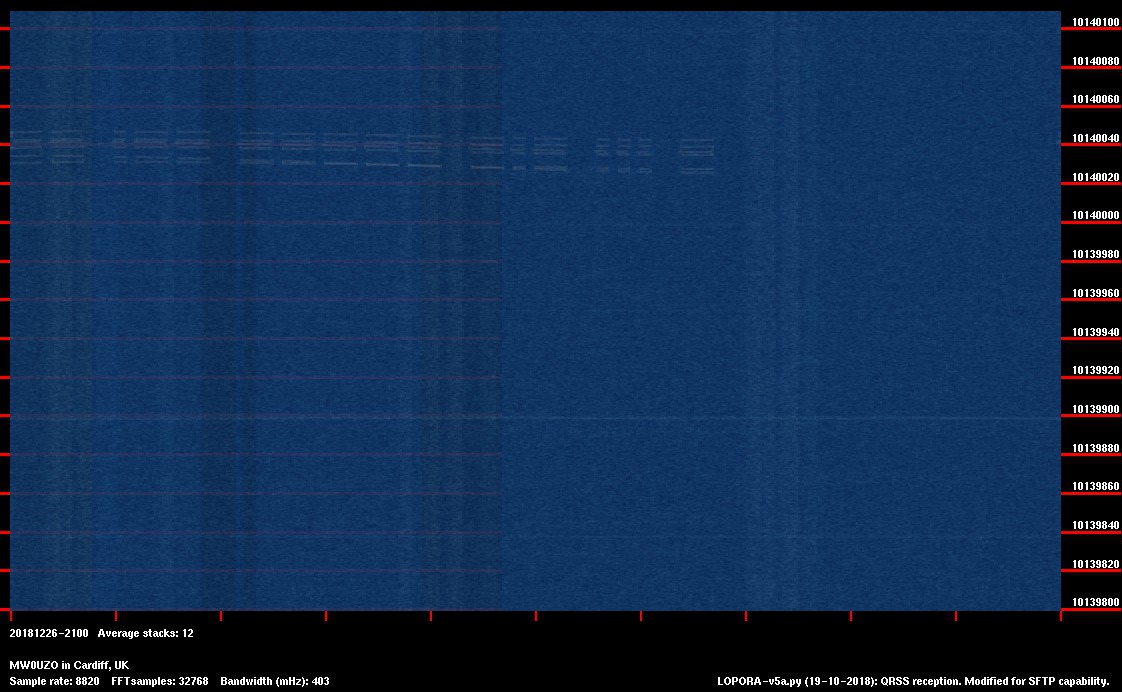Click the 10139960 frequency label

point(1096,294)
